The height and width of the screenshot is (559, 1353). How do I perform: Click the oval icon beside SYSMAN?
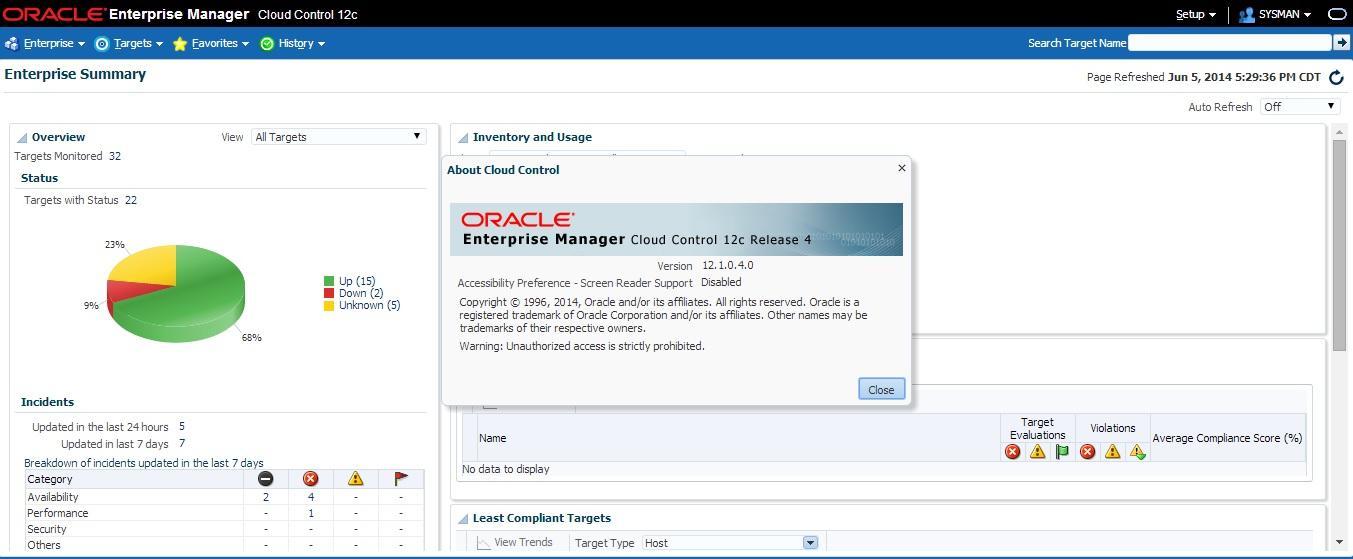click(x=1336, y=14)
